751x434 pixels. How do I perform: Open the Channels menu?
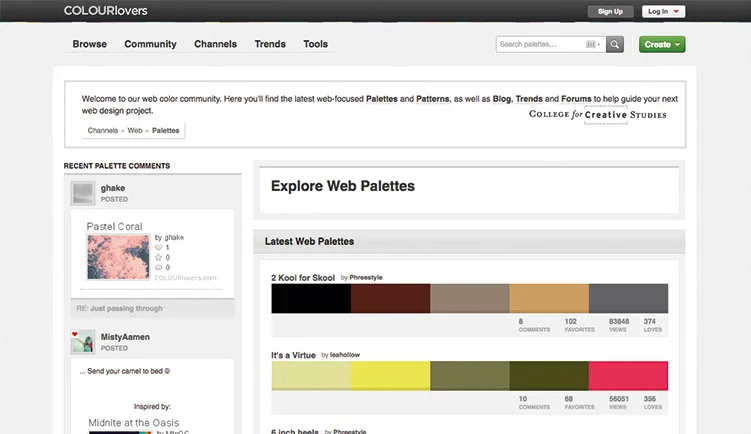pyautogui.click(x=216, y=44)
